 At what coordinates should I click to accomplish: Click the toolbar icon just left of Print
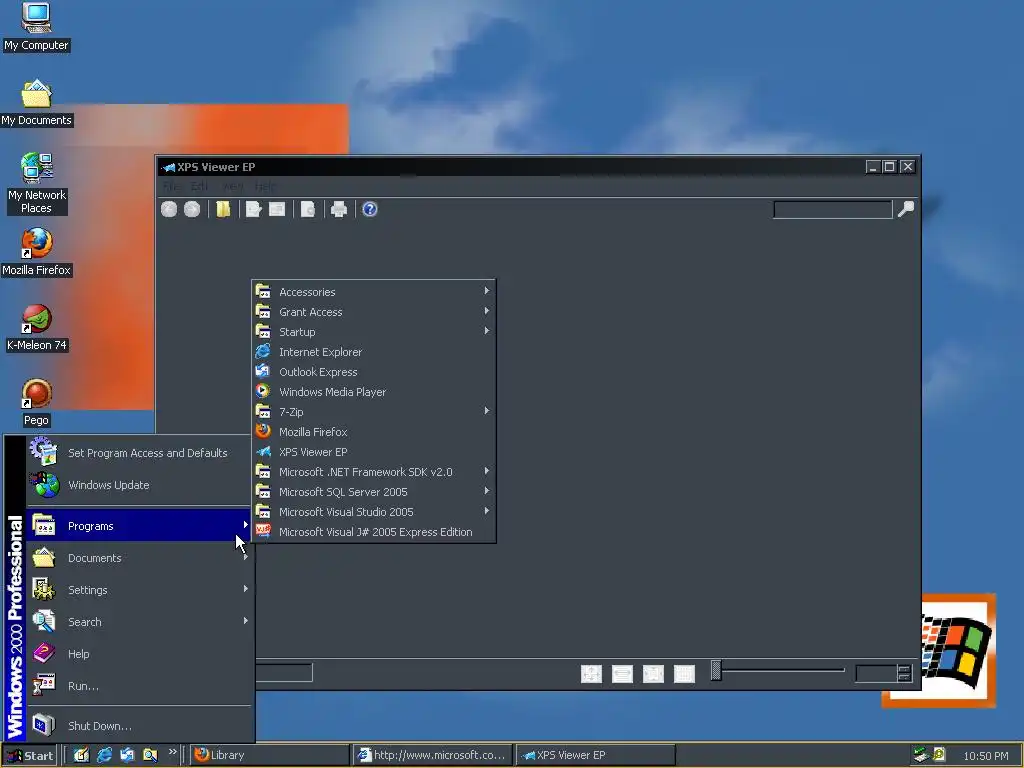tap(308, 209)
